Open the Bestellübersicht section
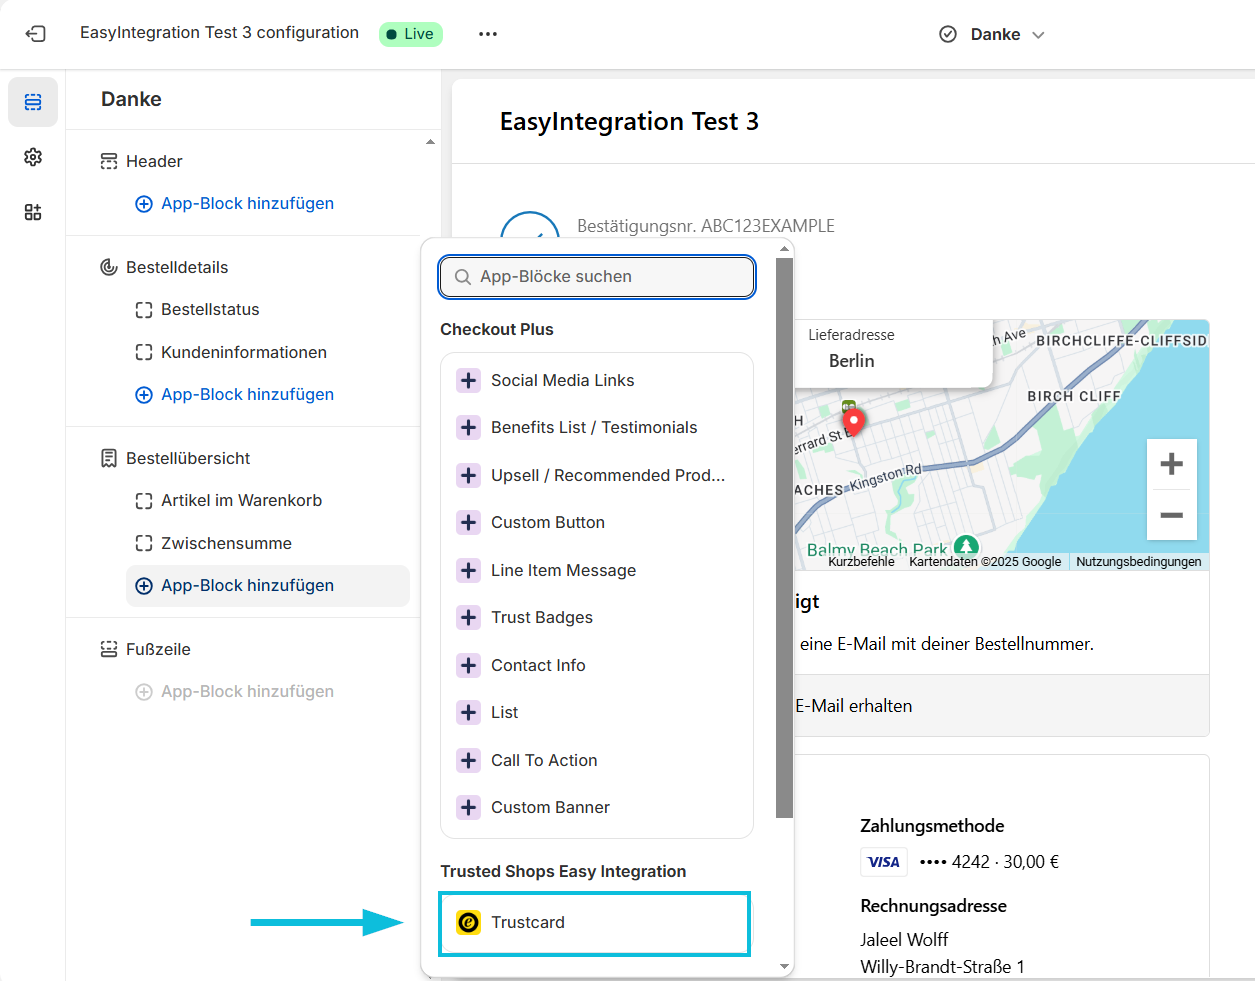 click(188, 458)
